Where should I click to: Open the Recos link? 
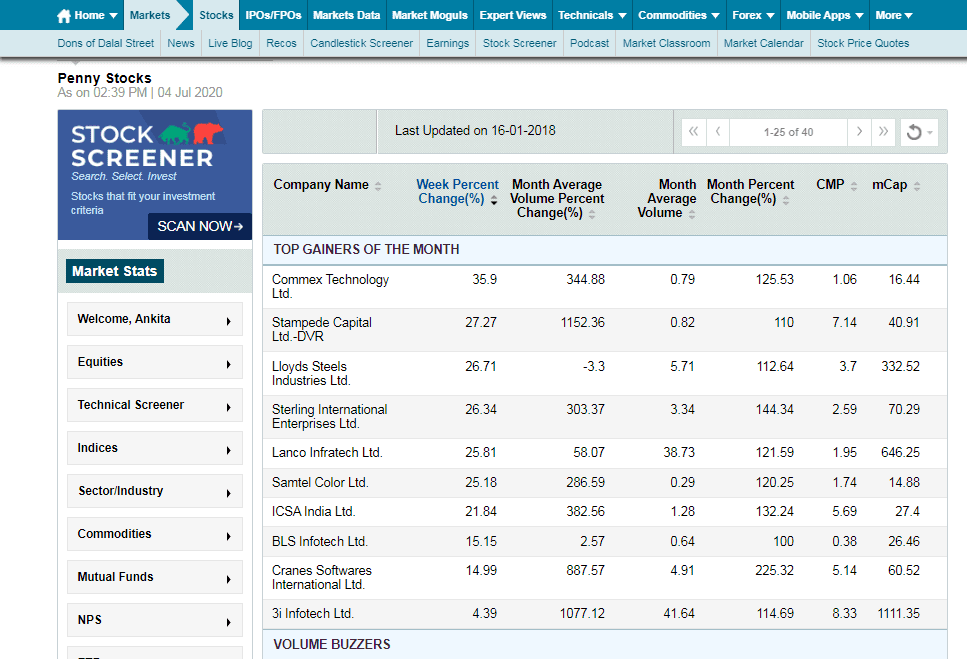(x=281, y=43)
